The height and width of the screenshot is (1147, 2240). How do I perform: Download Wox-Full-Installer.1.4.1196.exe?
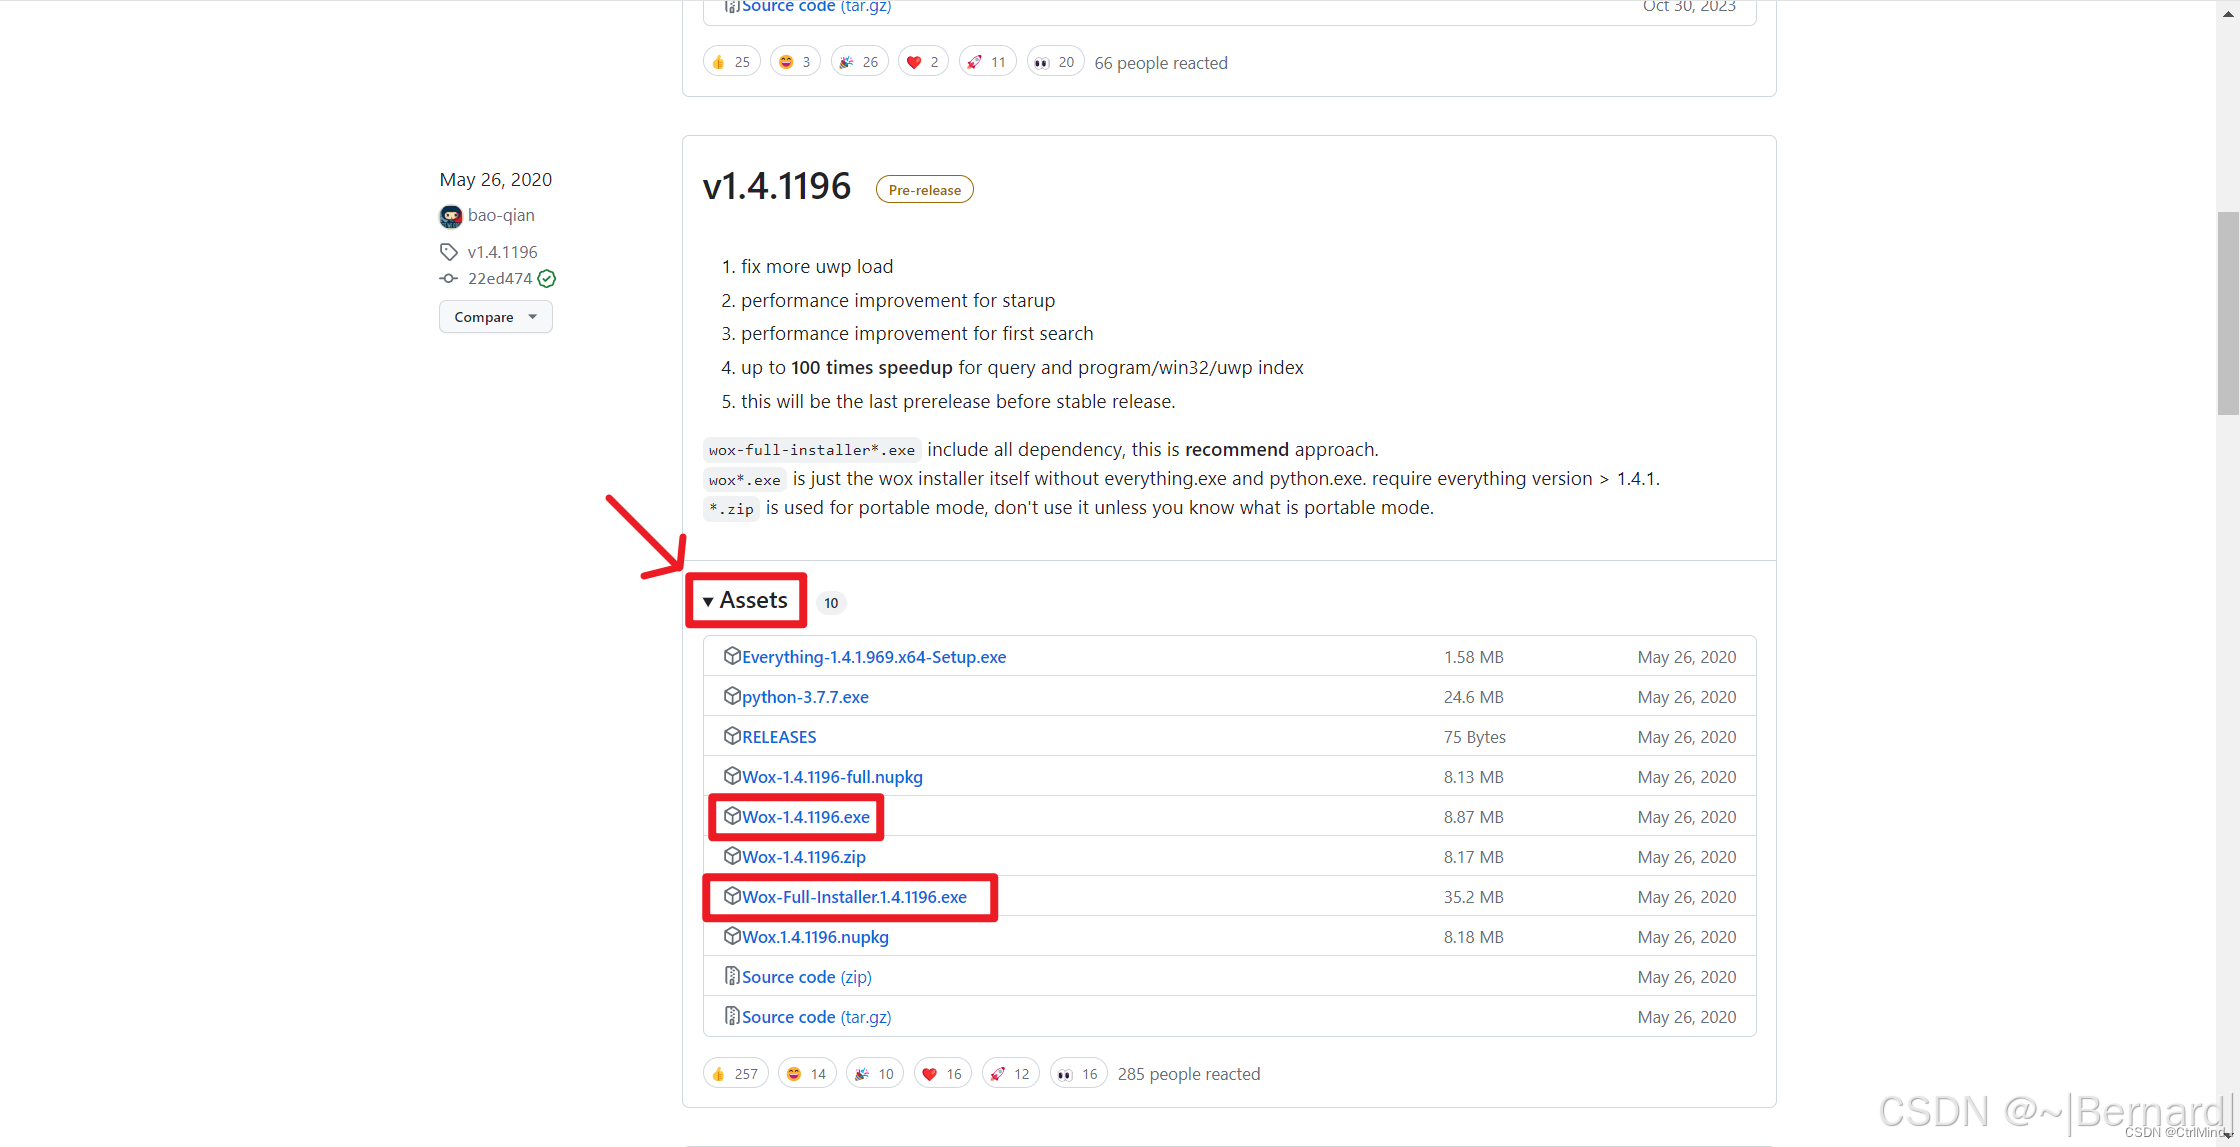coord(854,897)
